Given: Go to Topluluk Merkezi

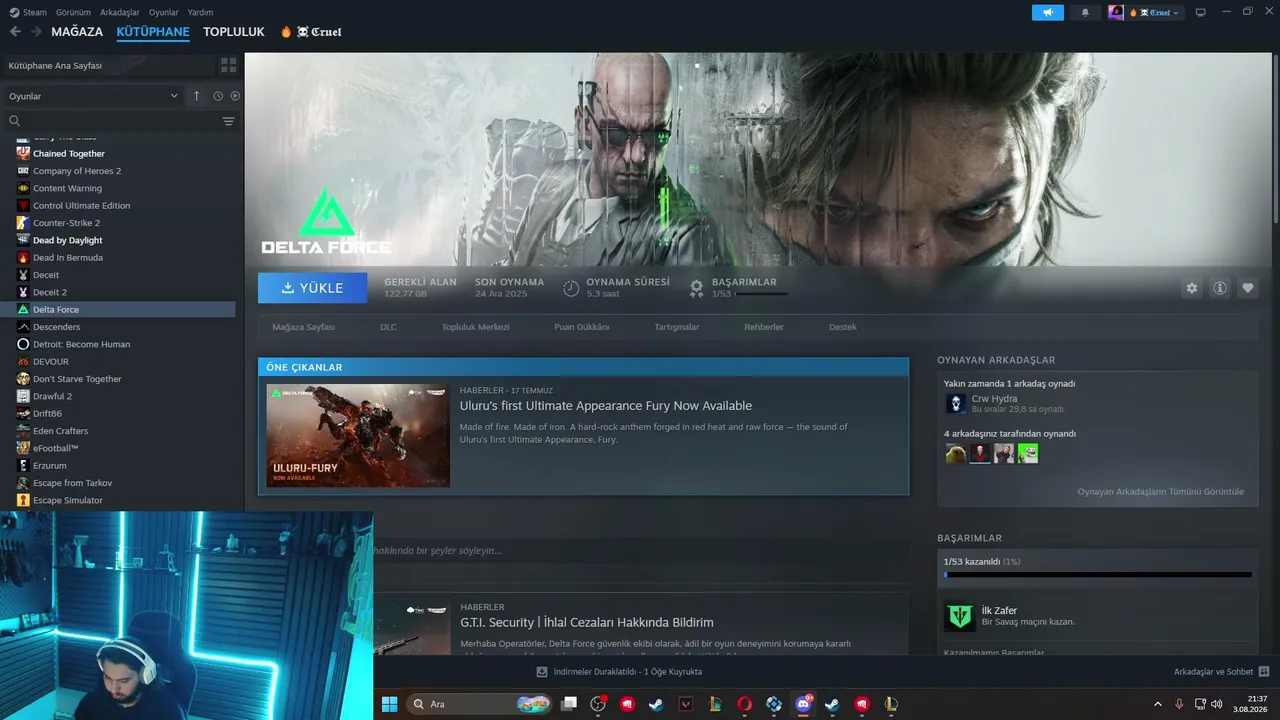Looking at the screenshot, I should click(x=476, y=327).
